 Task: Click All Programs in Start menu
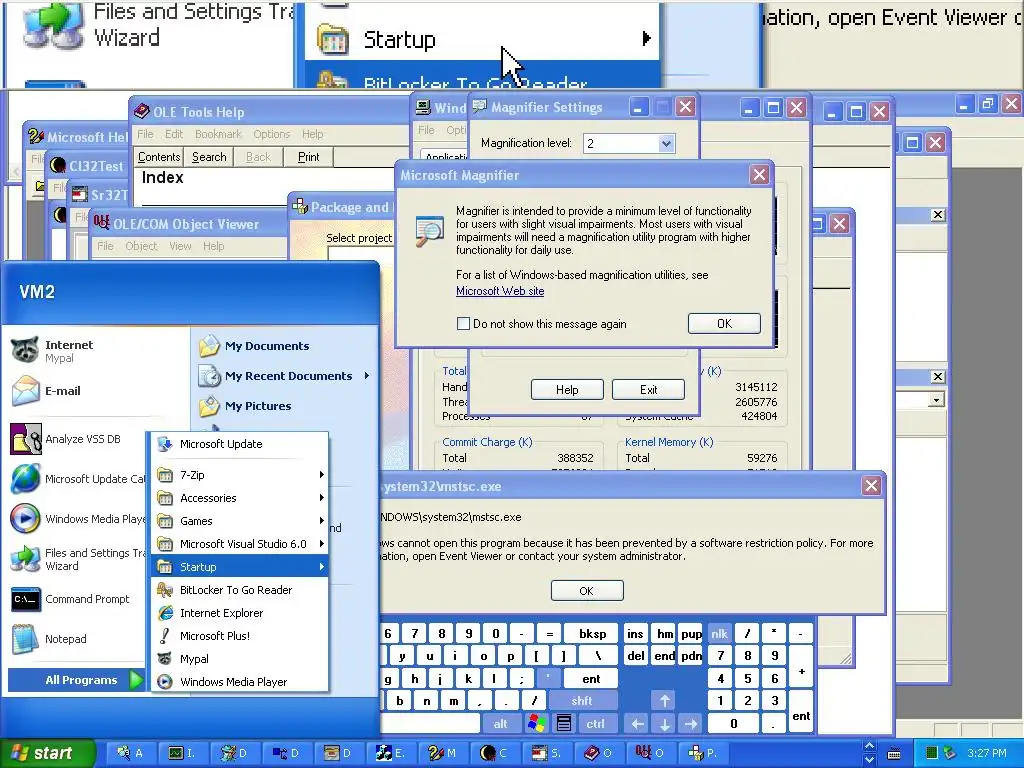coord(76,680)
